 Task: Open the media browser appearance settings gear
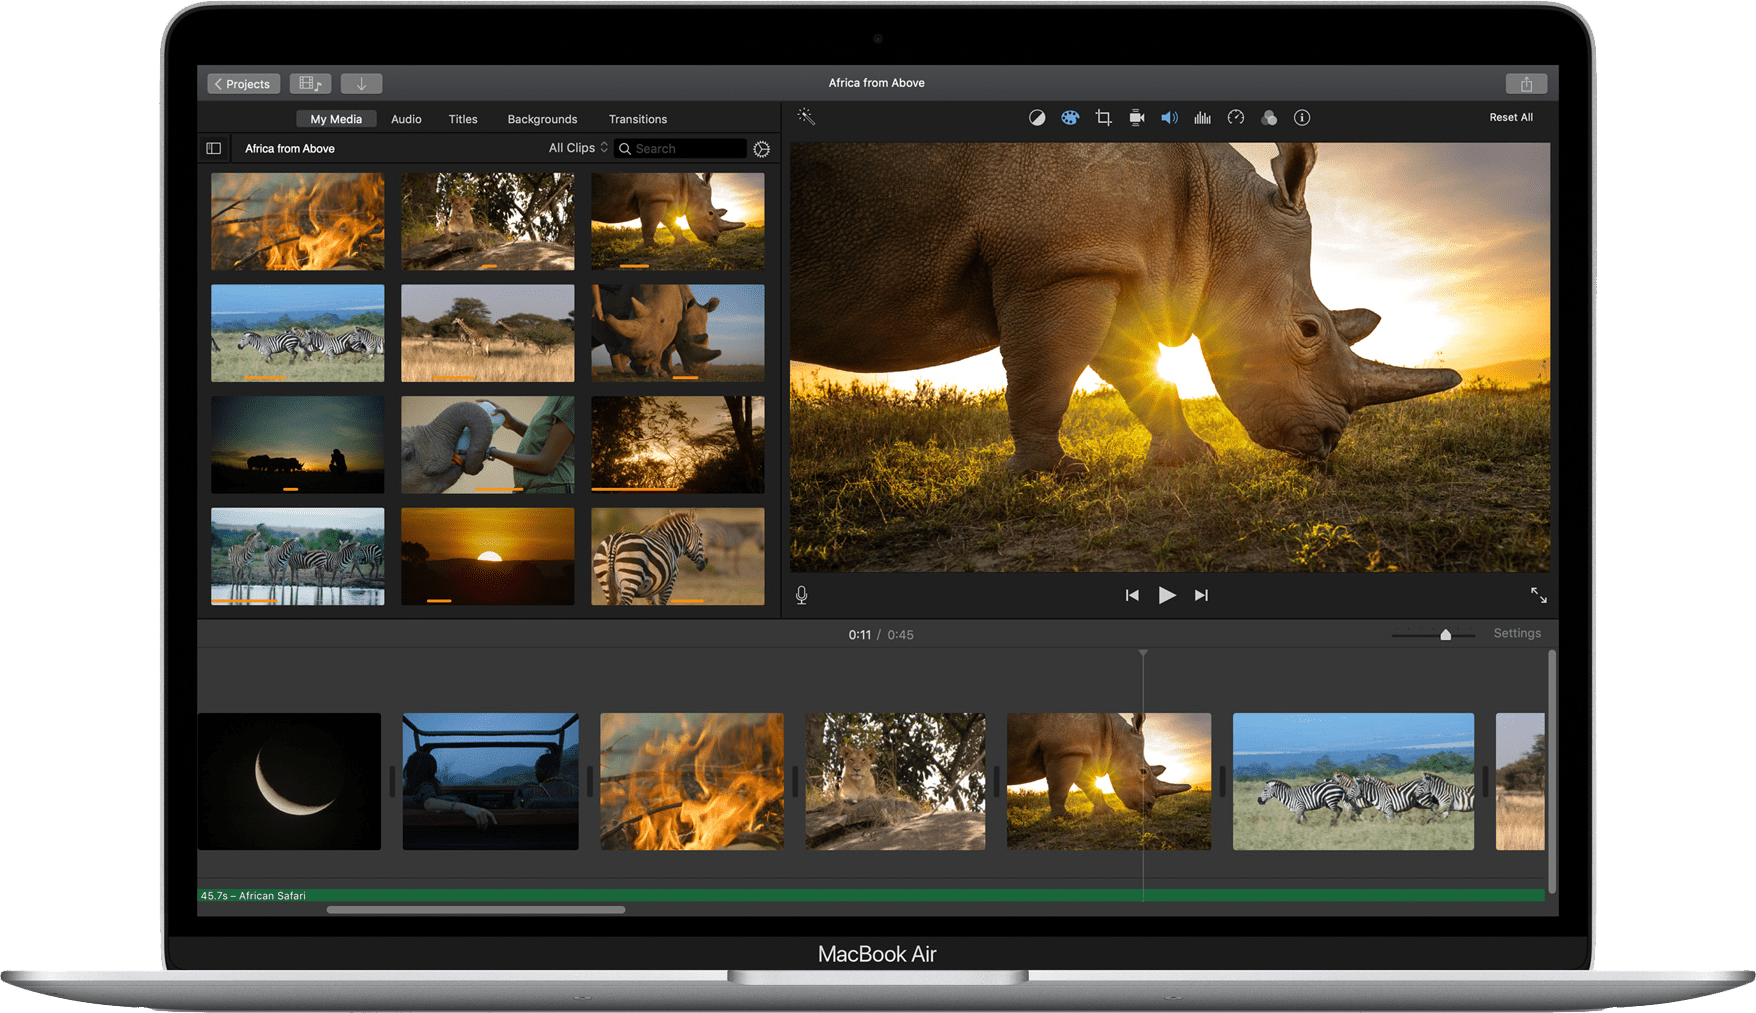[761, 148]
